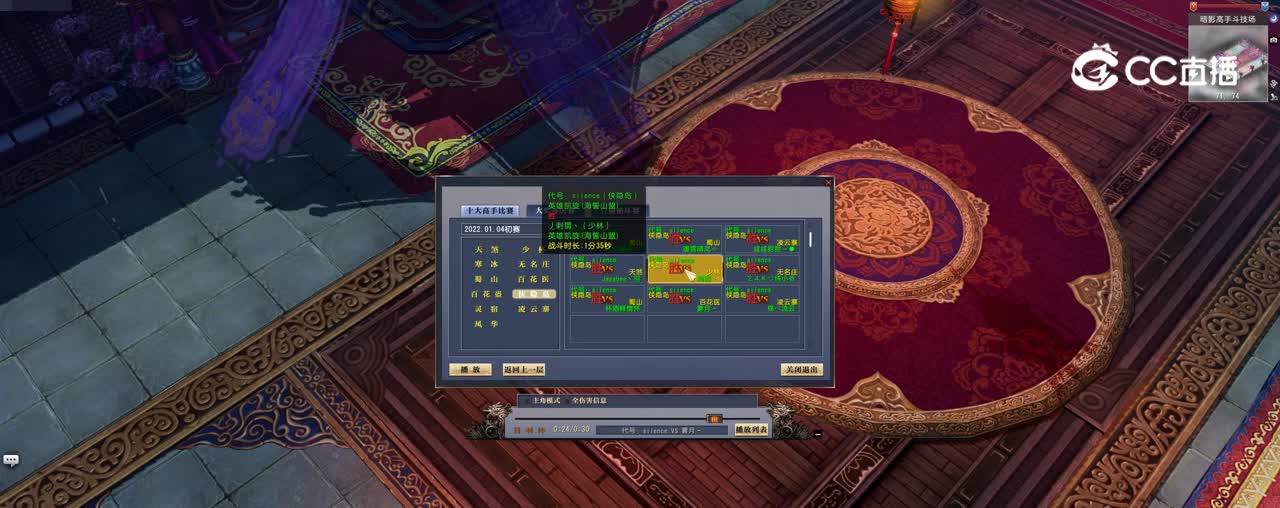Viewport: 1280px width, 508px height.
Task: Click the replay title field silence VS 霁月
Action: [x=662, y=430]
